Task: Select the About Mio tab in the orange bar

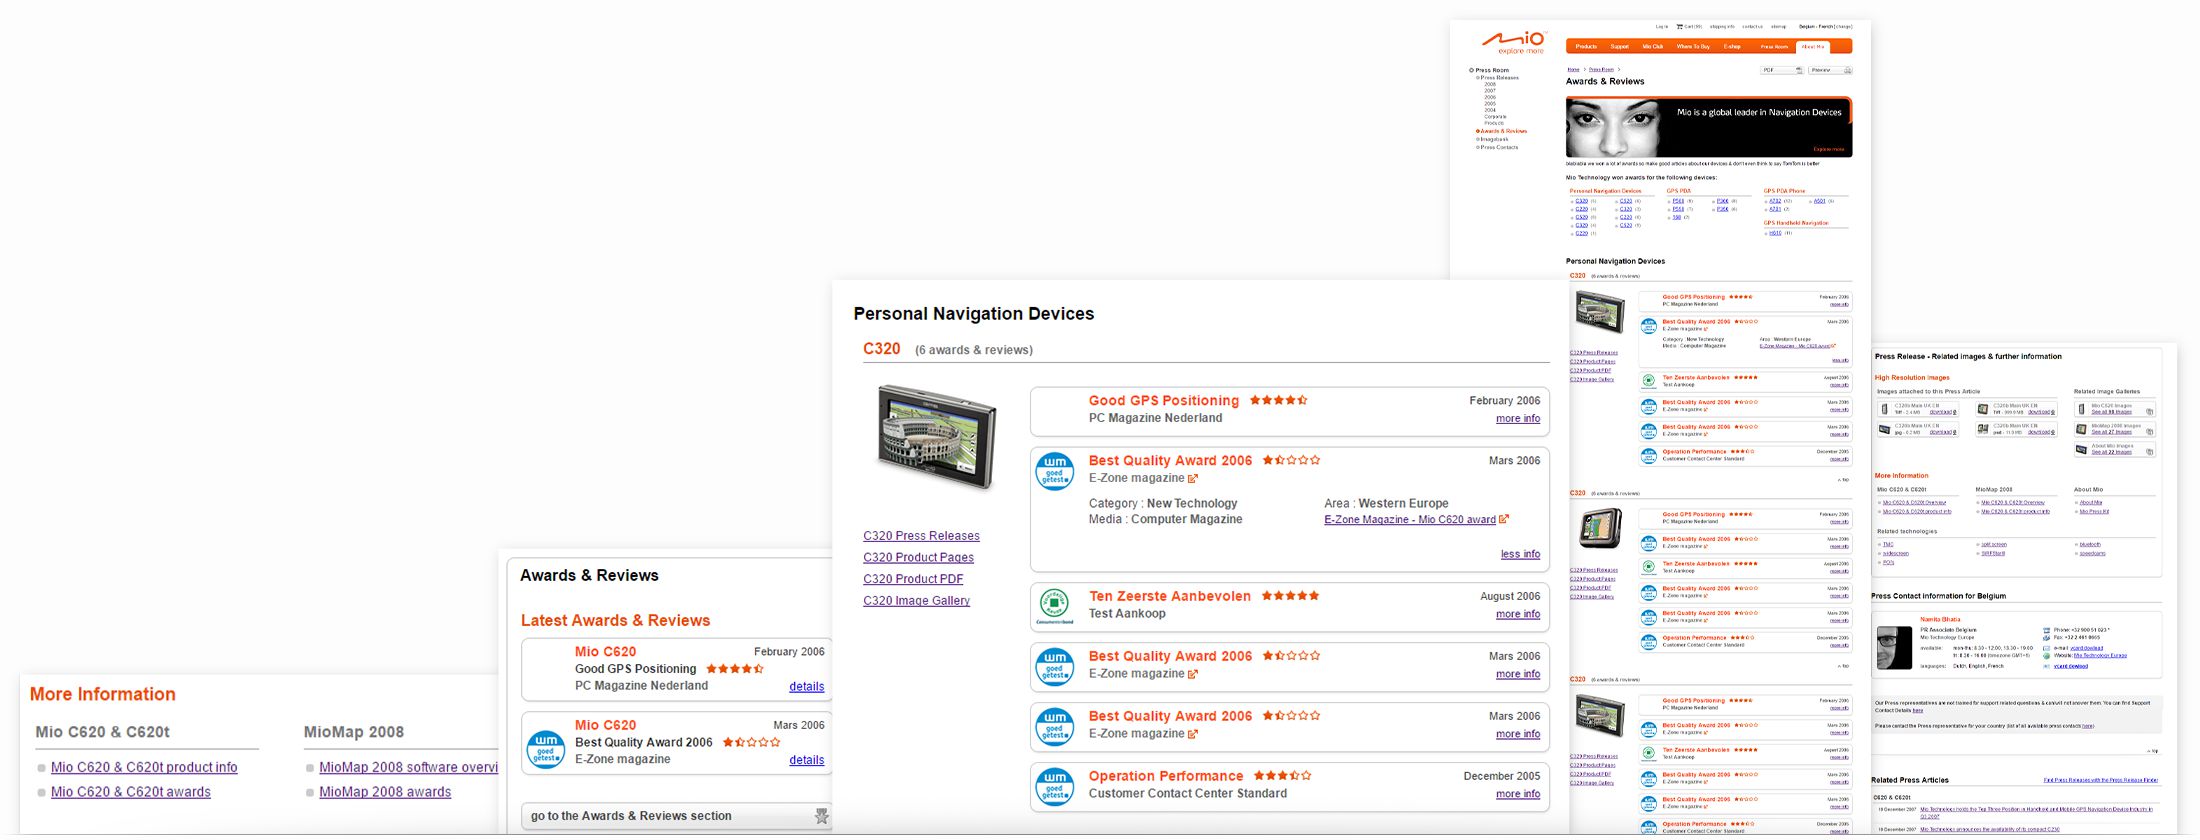Action: click(1812, 47)
